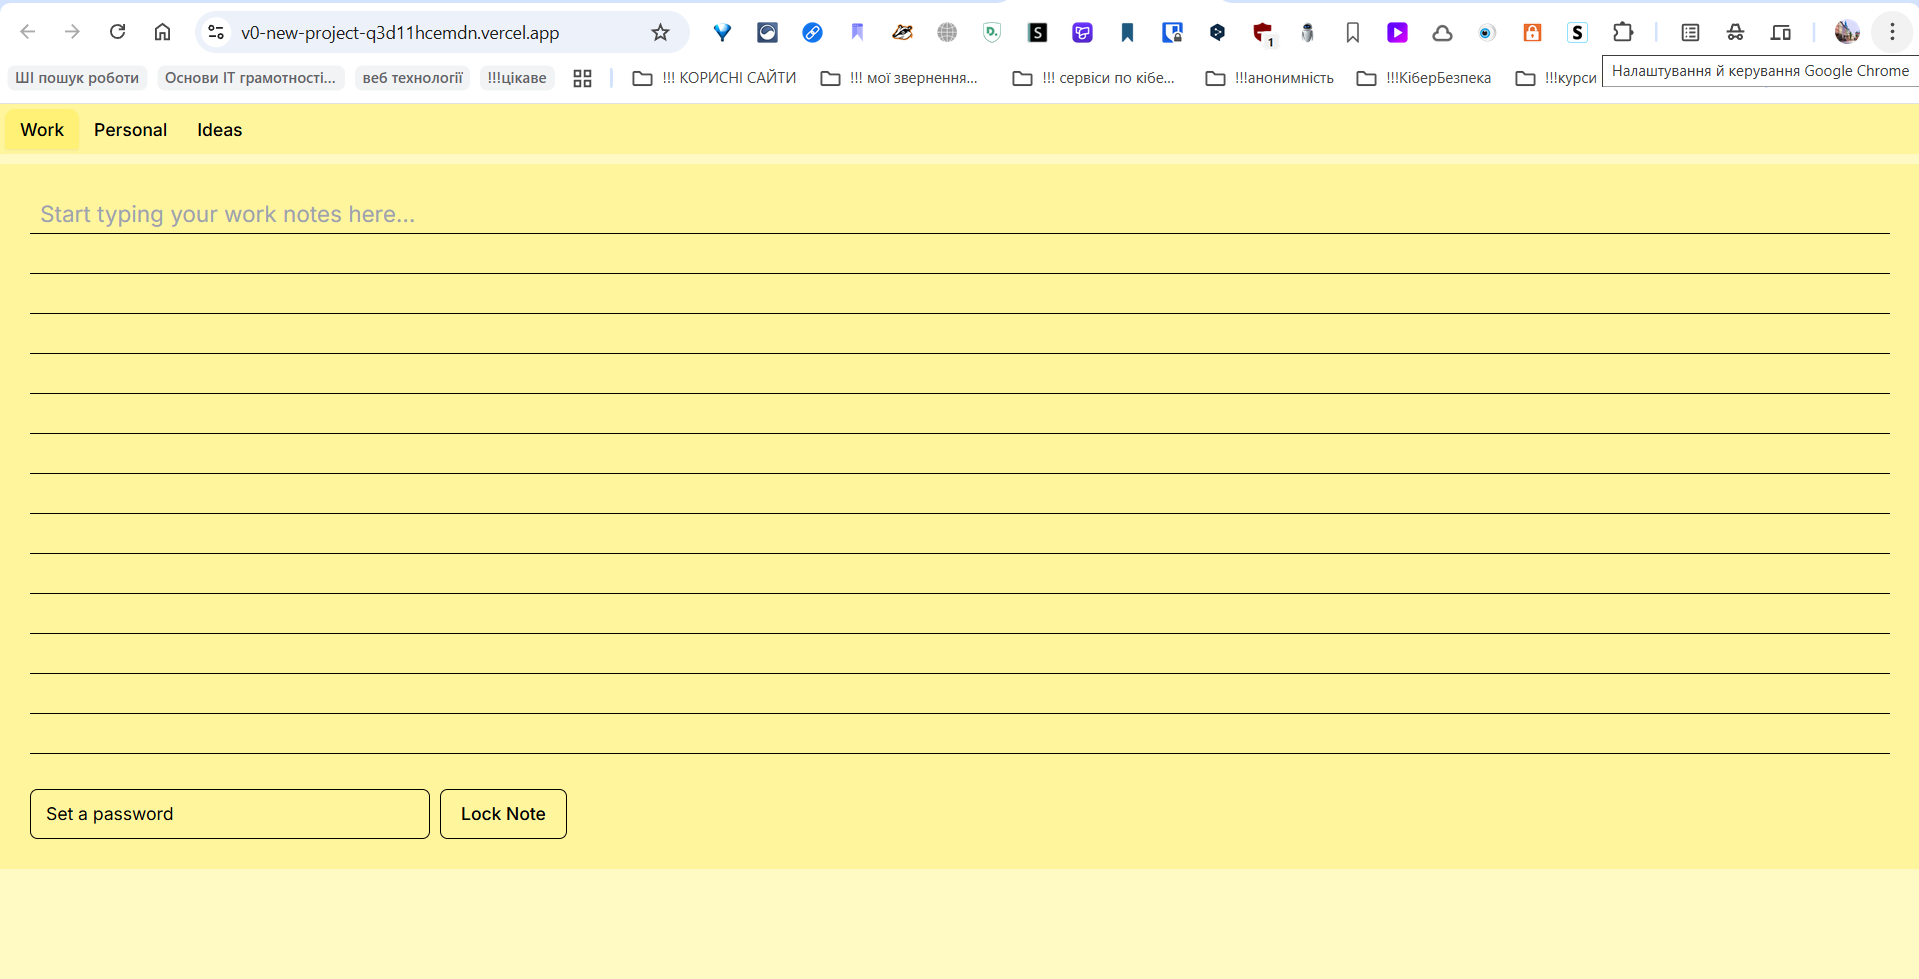Switch to the Ideas tab
Screen dimensions: 1919x979
click(x=219, y=130)
